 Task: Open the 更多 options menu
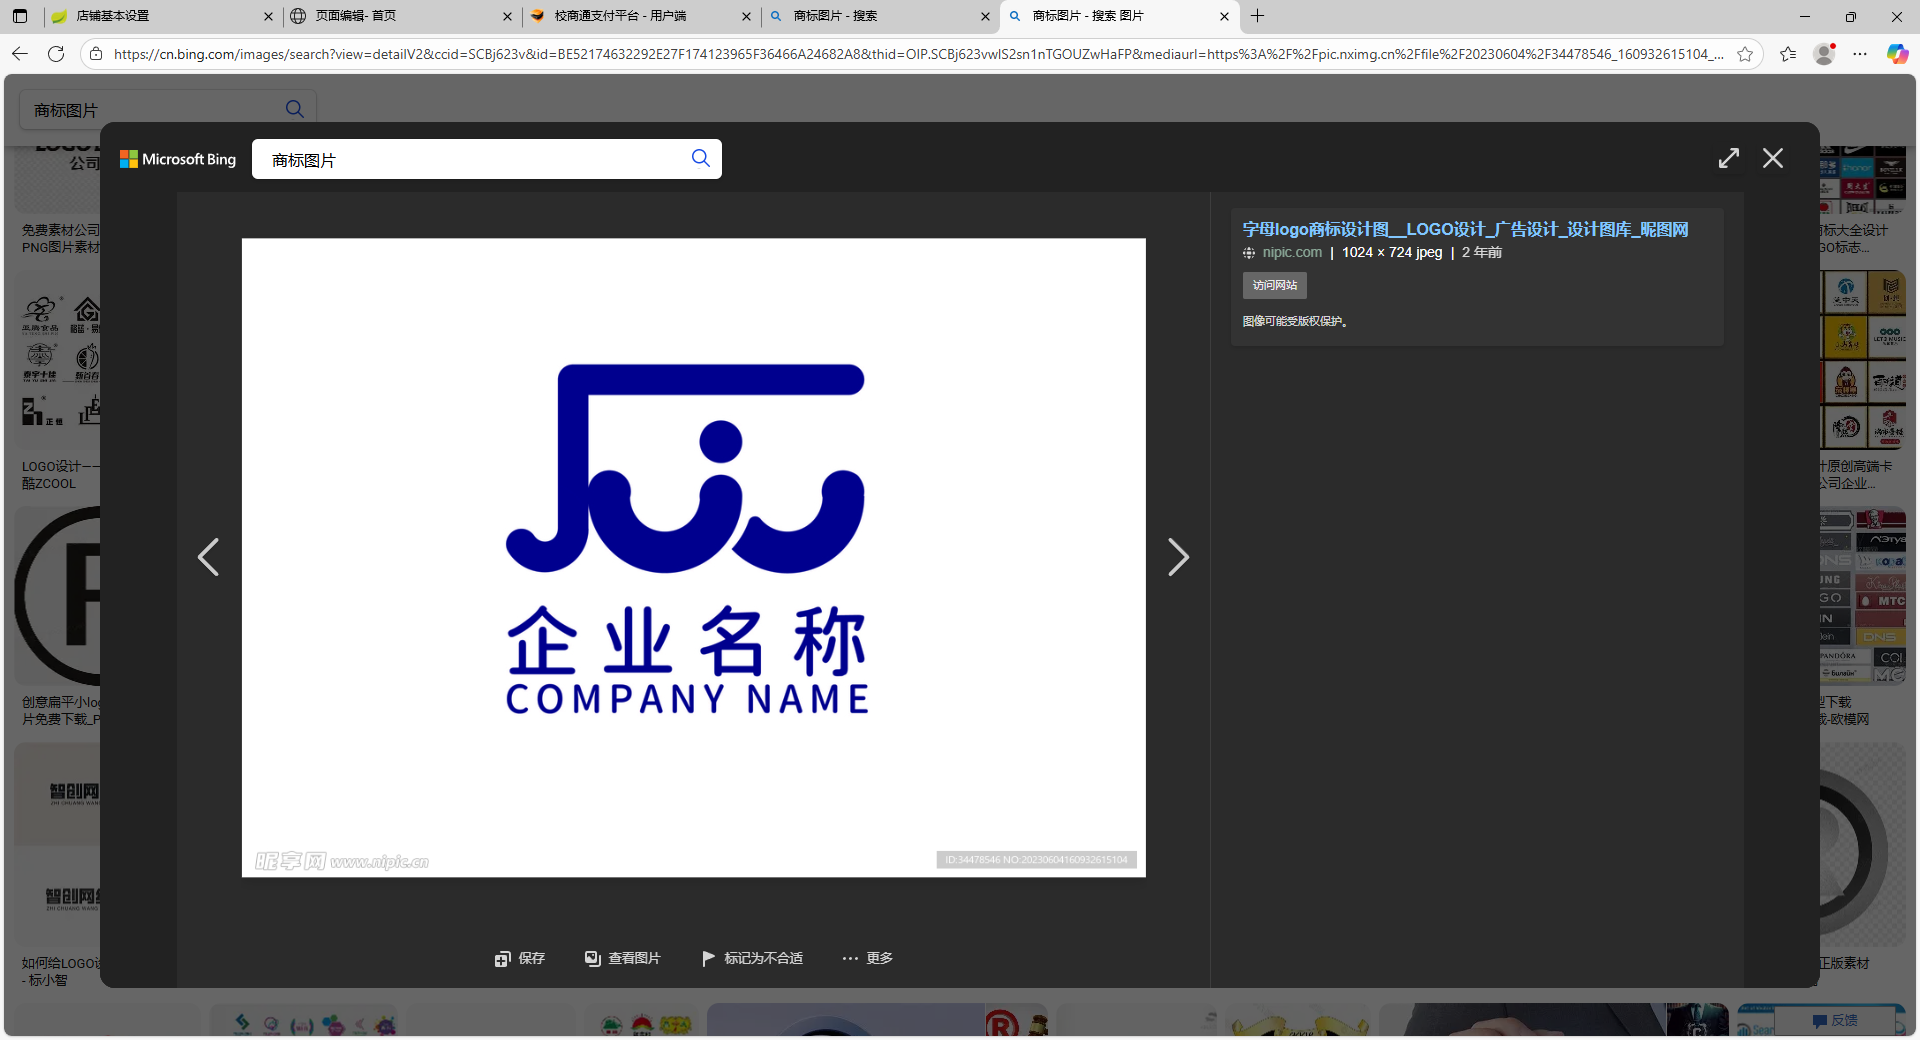[x=867, y=958]
